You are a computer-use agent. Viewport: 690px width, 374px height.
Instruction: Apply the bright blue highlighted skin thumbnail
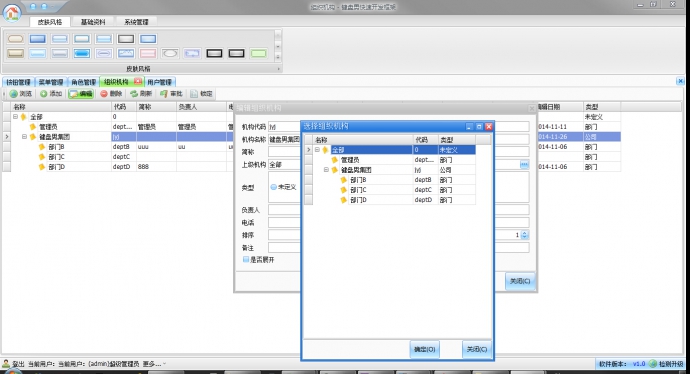click(82, 54)
